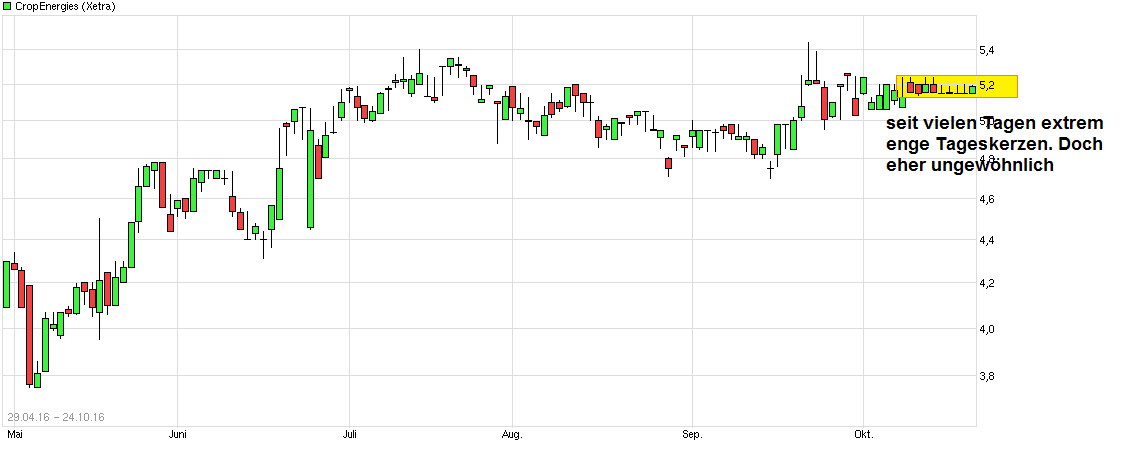Click the tall red candle at the early-May low
Viewport: 1124px width, 454px height.
point(29,335)
